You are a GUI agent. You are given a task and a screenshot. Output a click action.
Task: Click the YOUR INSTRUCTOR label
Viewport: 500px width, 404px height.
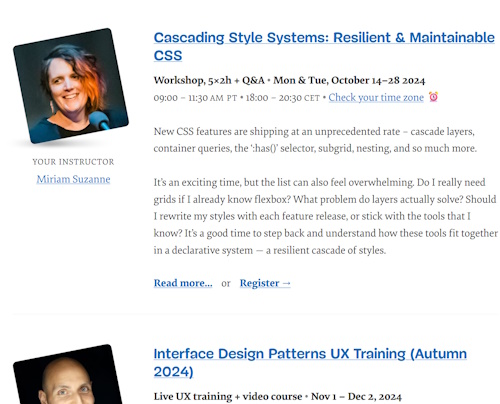click(x=73, y=162)
